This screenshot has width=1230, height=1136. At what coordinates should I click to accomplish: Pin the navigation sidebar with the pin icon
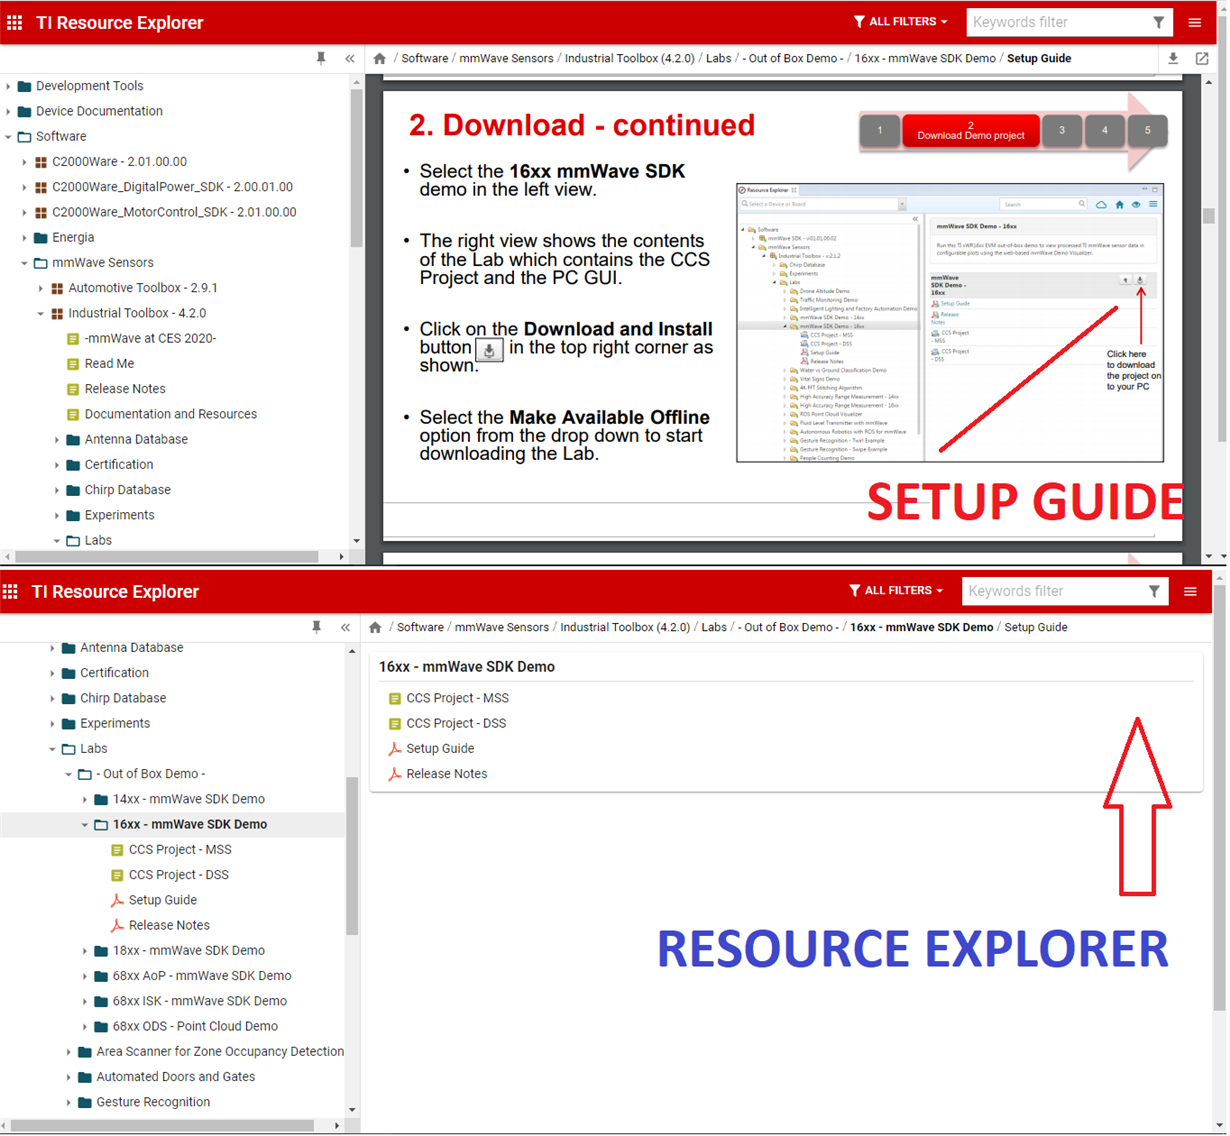coord(320,58)
